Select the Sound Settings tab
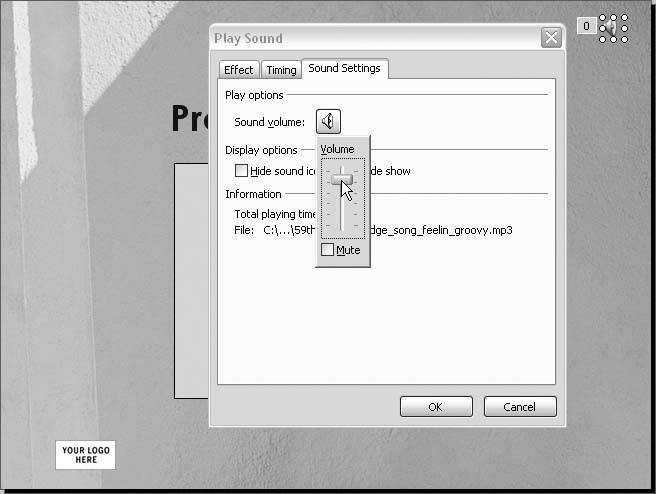Viewport: 656px width, 494px height. [344, 68]
